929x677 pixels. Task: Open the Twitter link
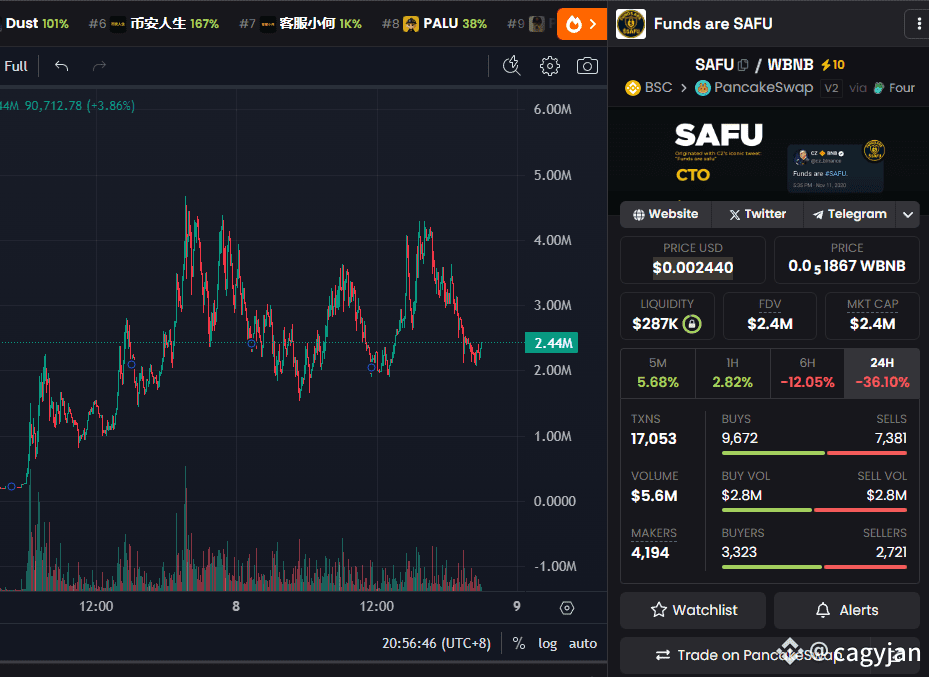coord(757,214)
